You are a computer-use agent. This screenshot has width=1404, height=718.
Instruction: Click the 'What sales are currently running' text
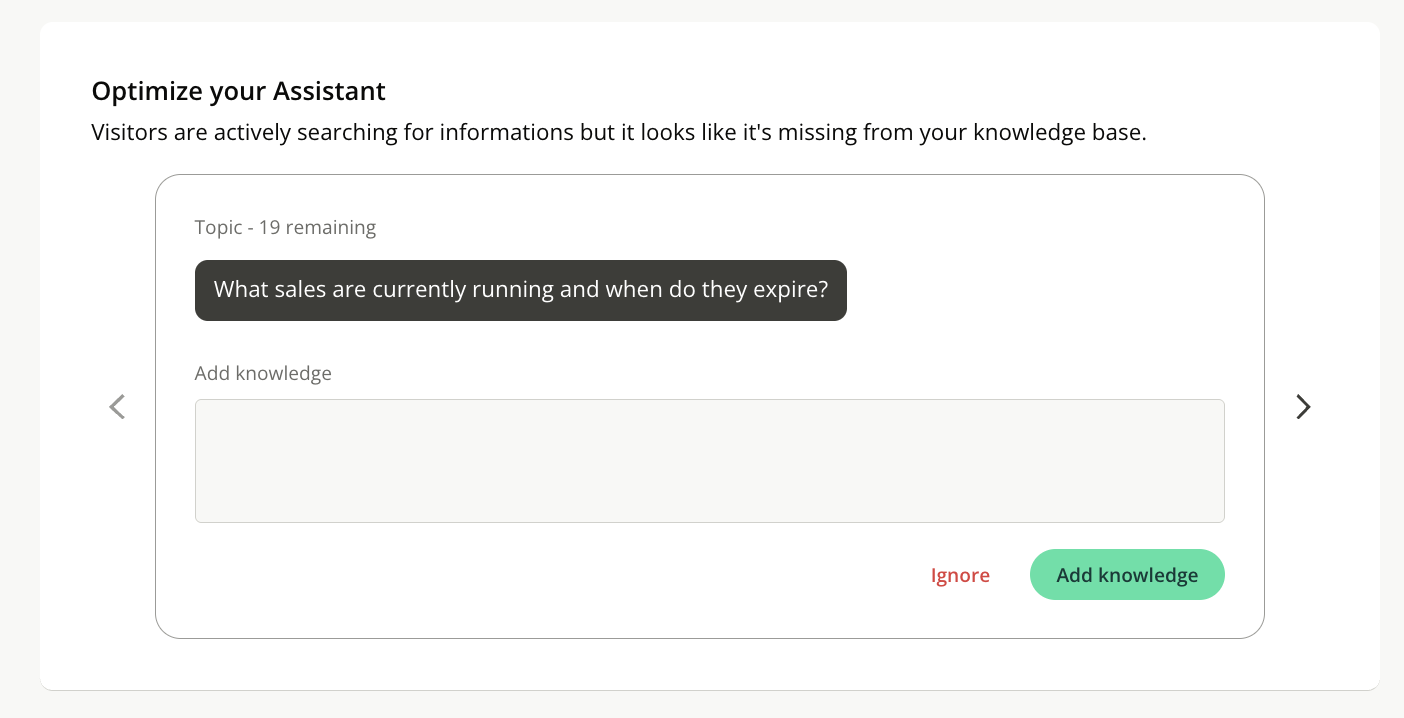[x=400, y=291]
